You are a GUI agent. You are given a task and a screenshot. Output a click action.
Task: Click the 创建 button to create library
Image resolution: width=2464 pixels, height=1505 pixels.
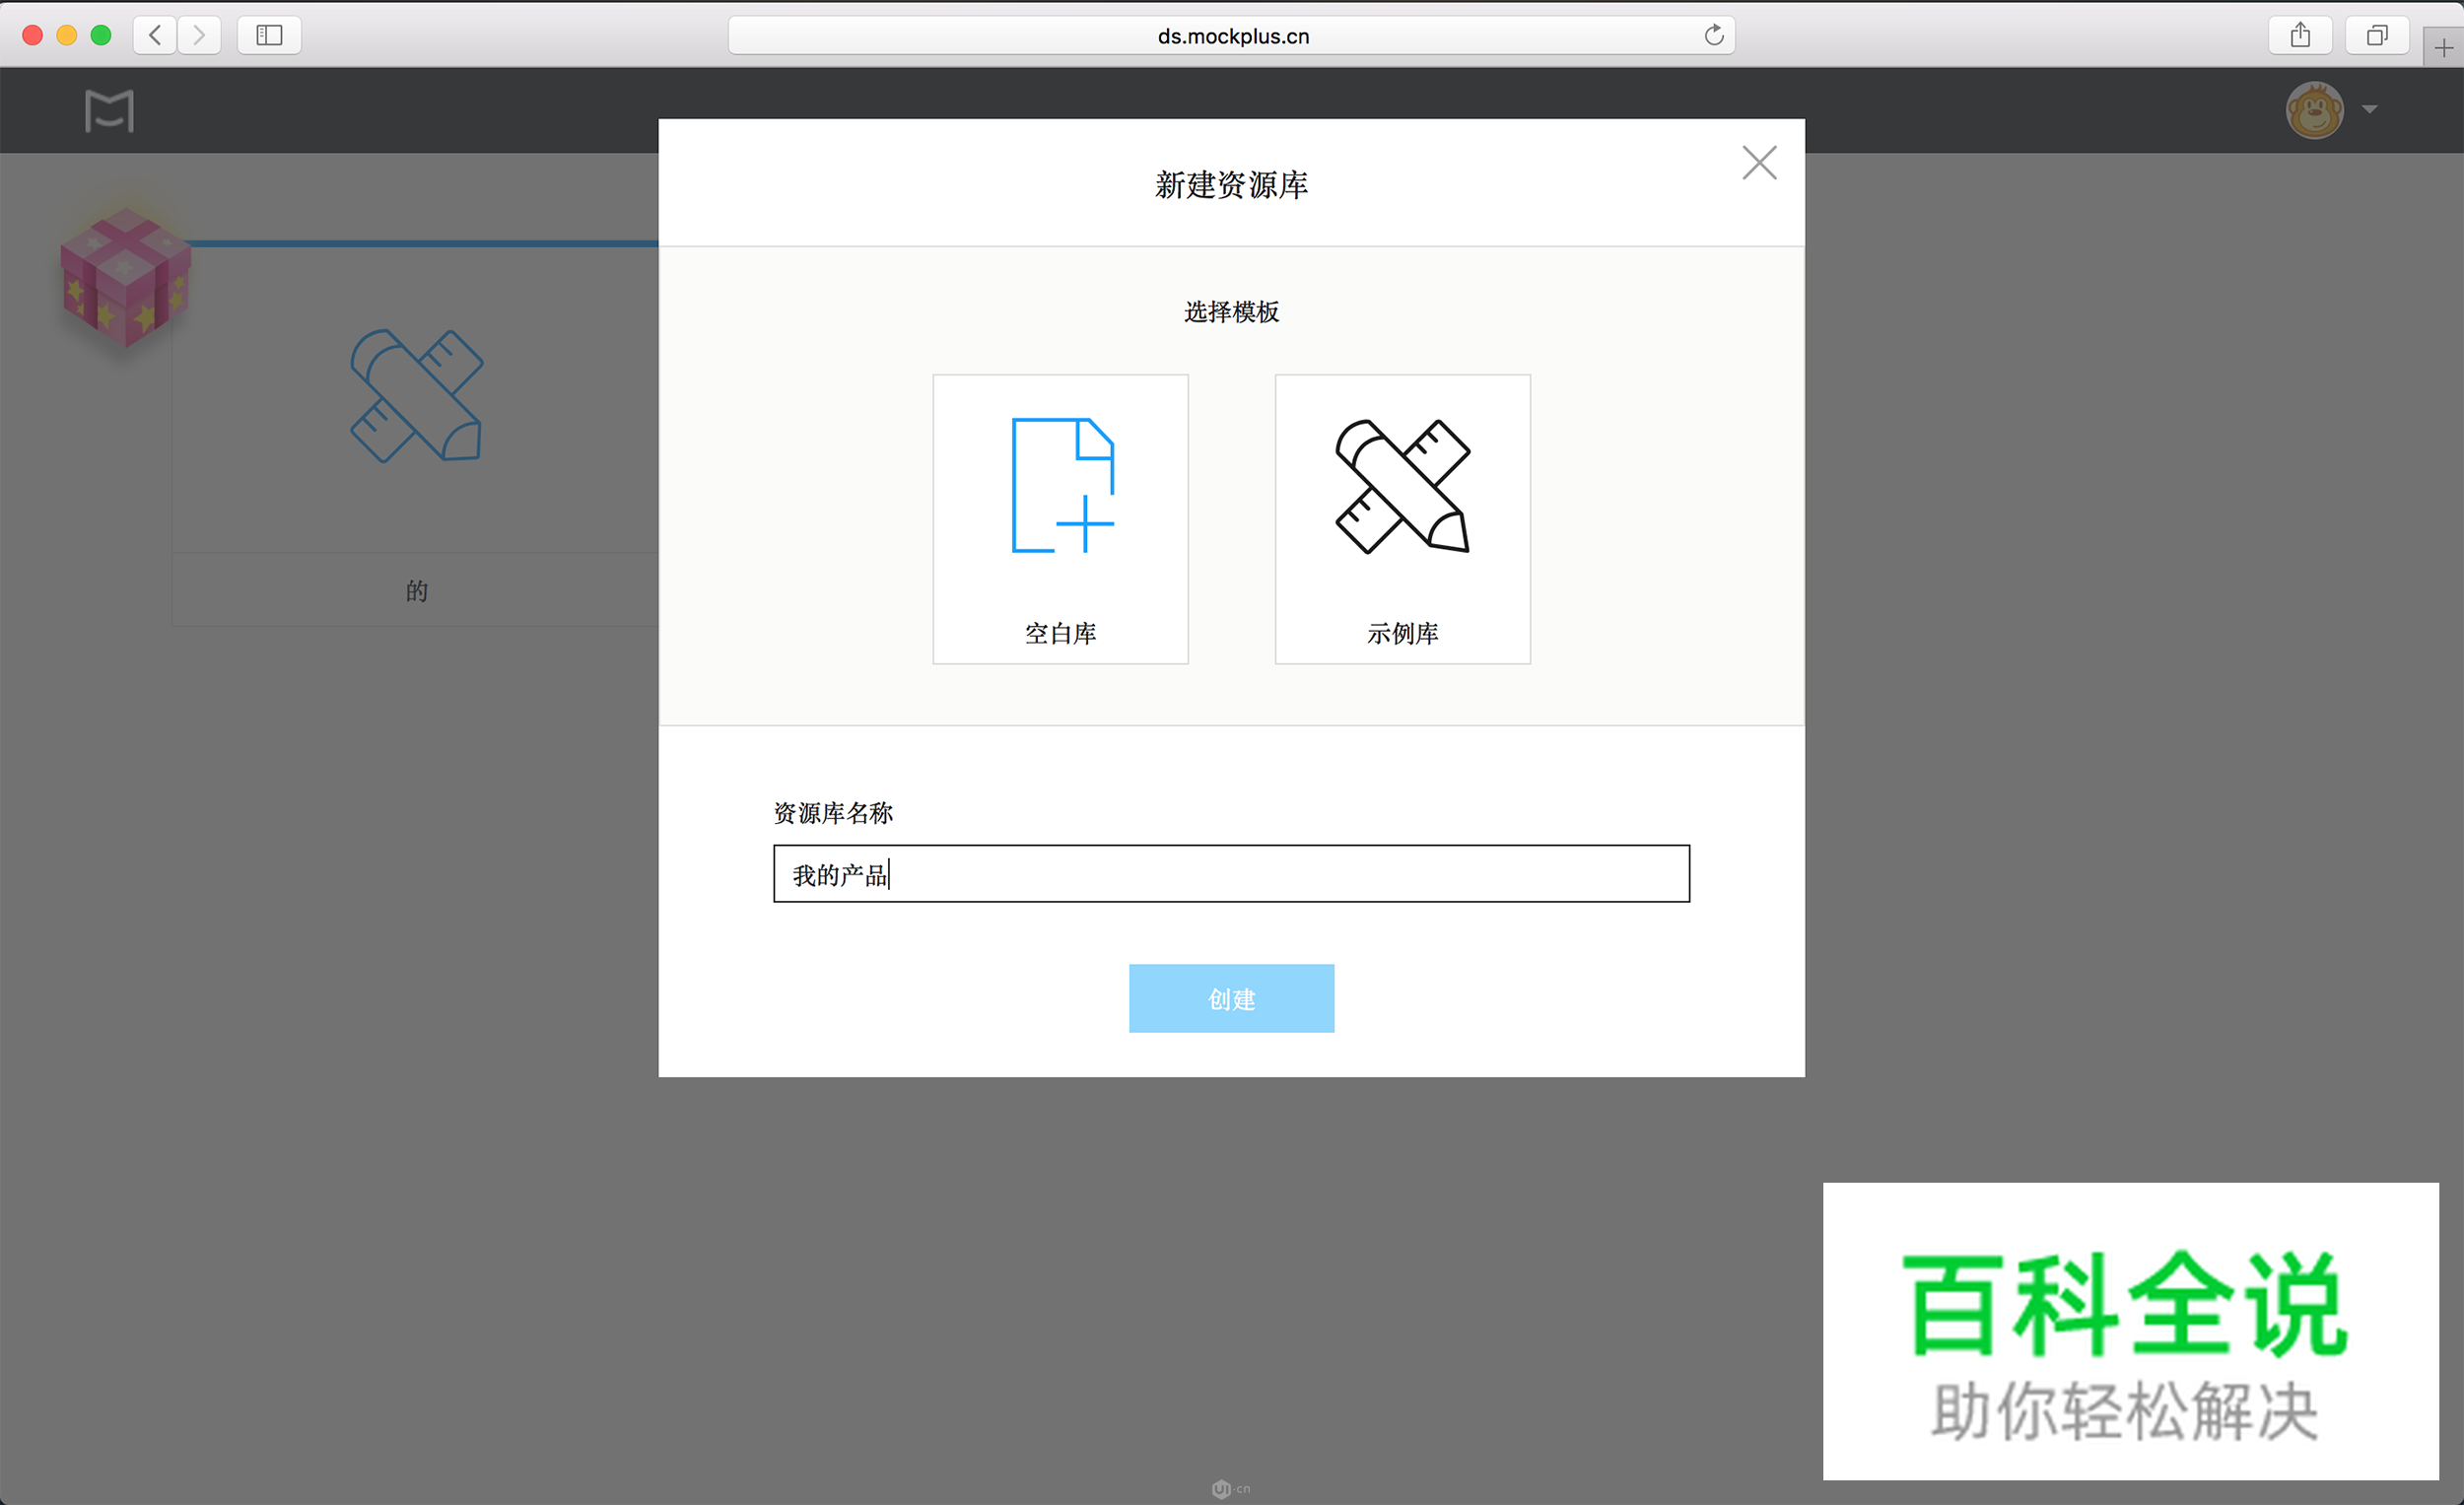[x=1231, y=997]
